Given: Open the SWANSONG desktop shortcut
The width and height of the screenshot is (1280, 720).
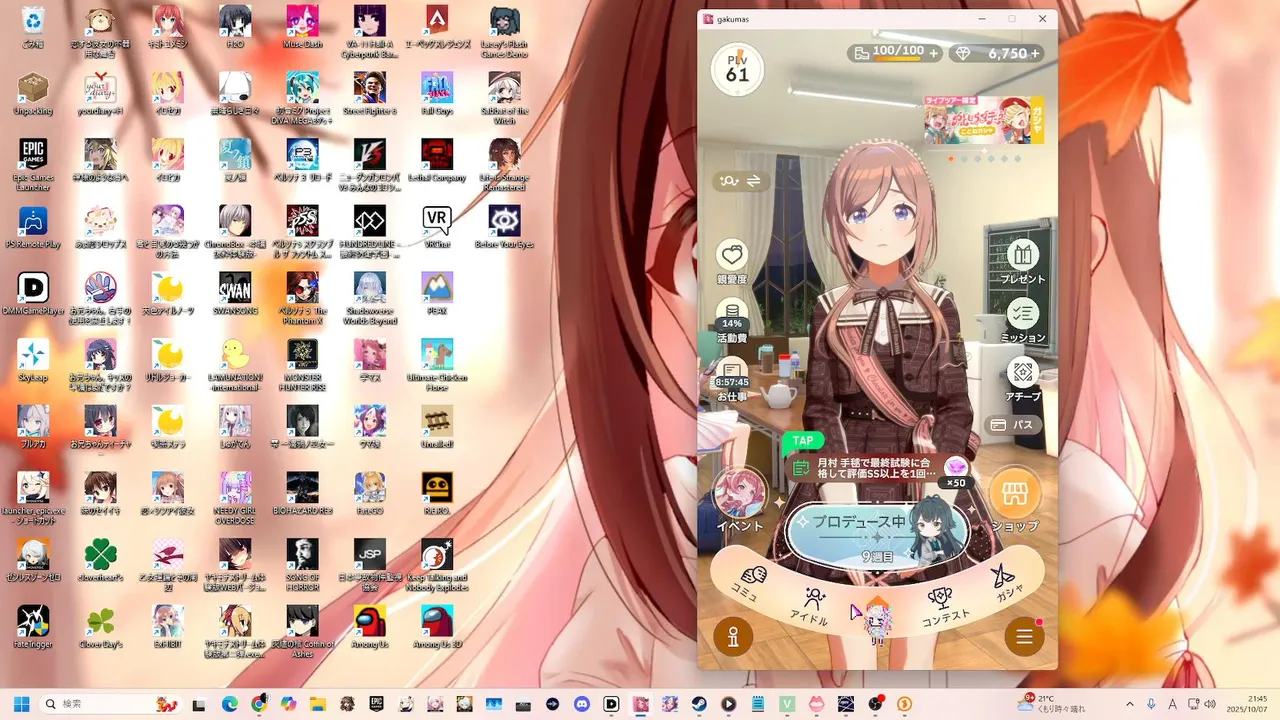Looking at the screenshot, I should 235,294.
